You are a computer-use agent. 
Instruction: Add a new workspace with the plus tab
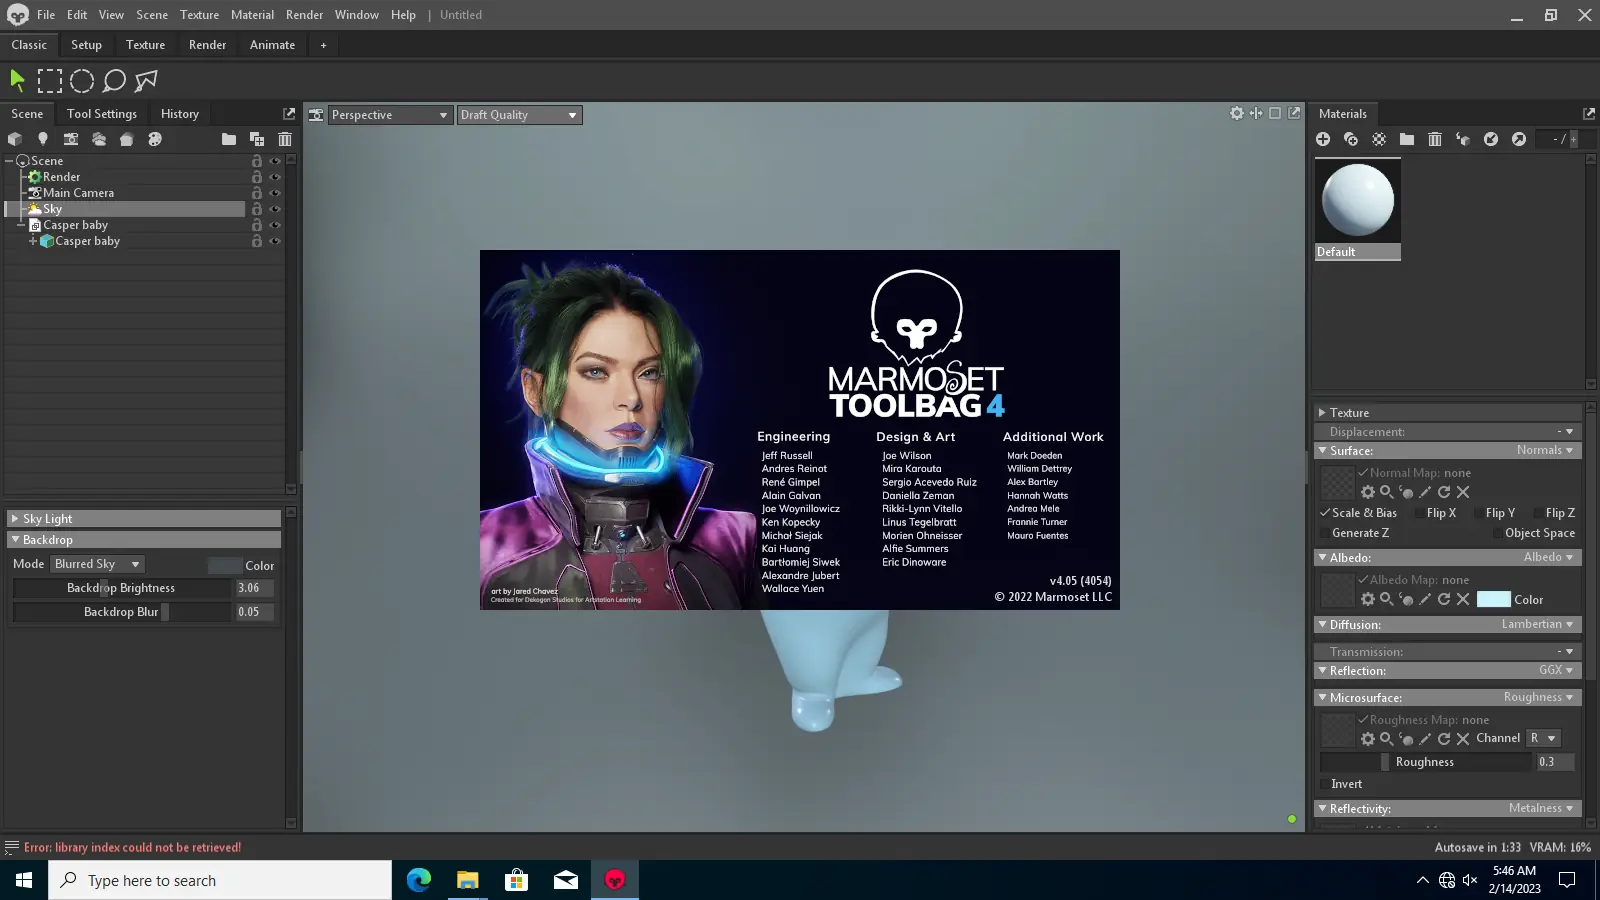tap(323, 45)
